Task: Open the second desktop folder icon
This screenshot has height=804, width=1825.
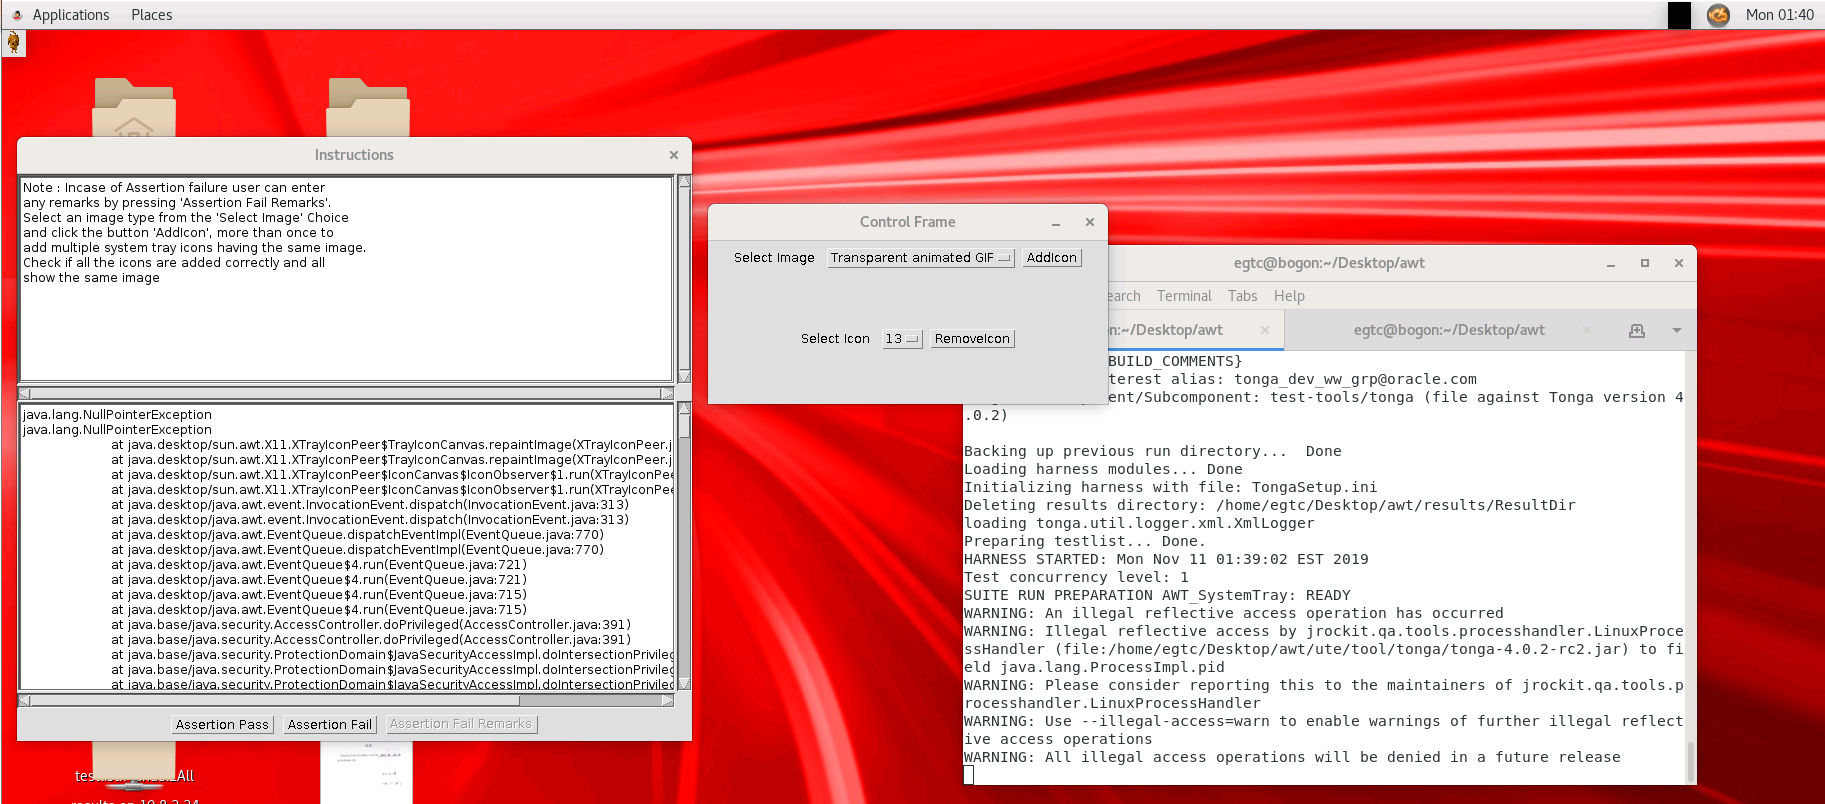Action: click(x=368, y=108)
